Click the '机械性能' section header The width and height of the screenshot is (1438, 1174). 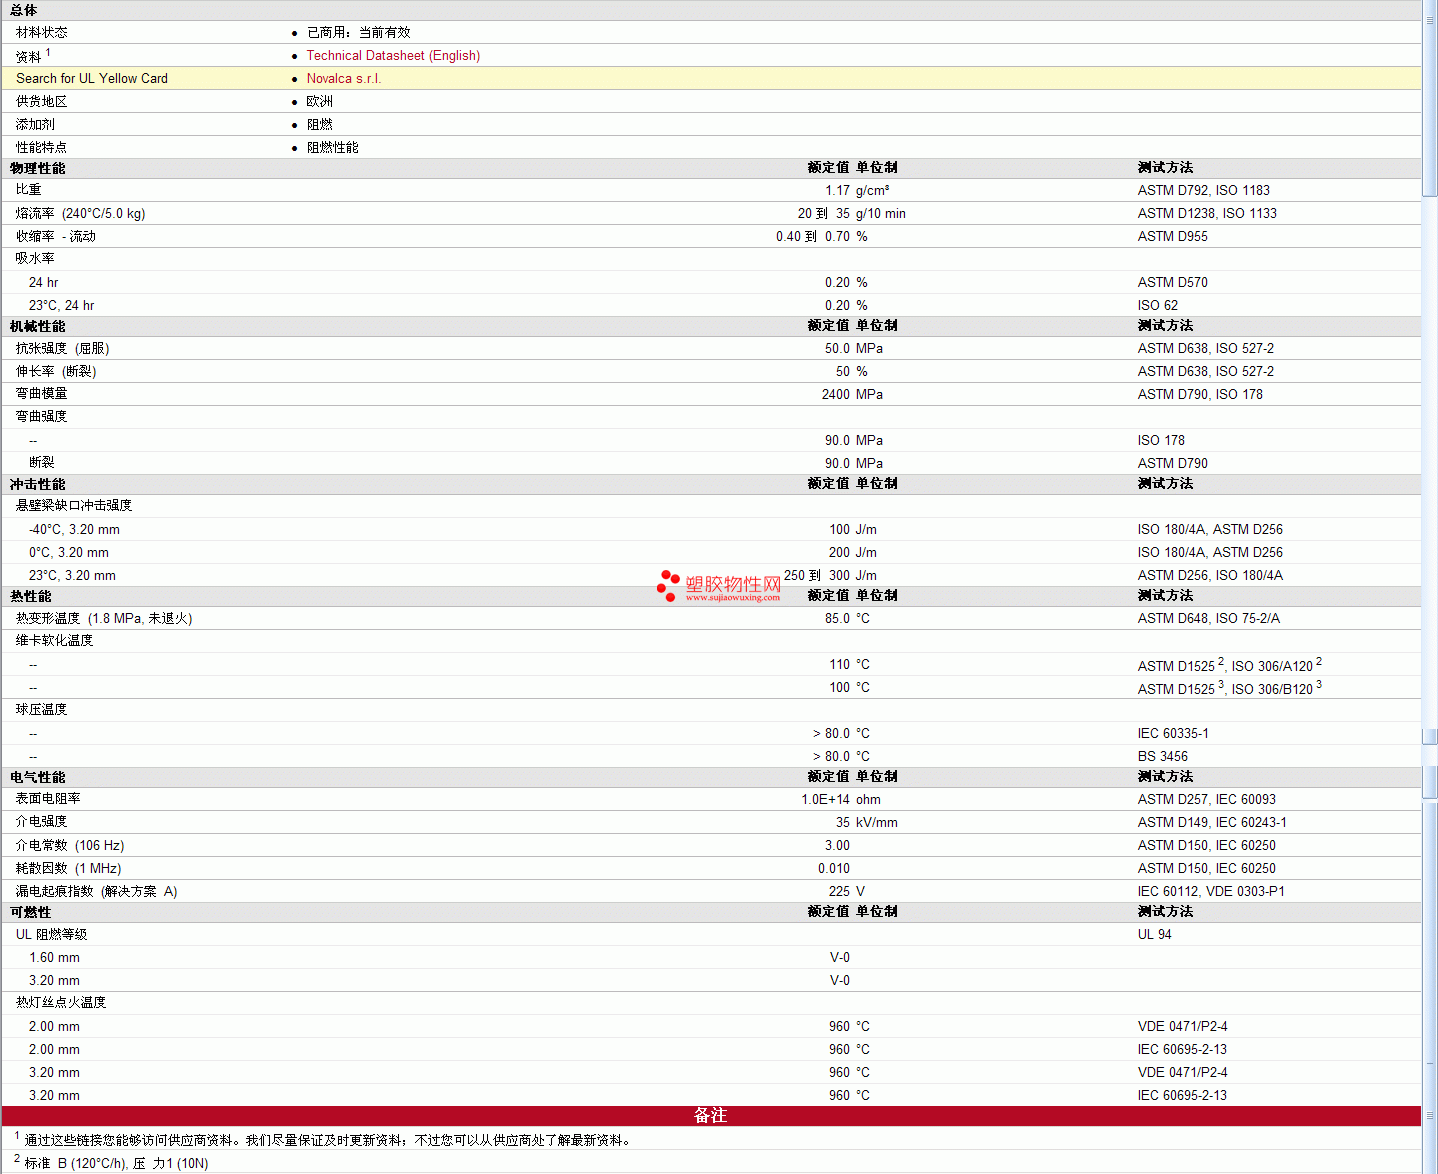[38, 326]
